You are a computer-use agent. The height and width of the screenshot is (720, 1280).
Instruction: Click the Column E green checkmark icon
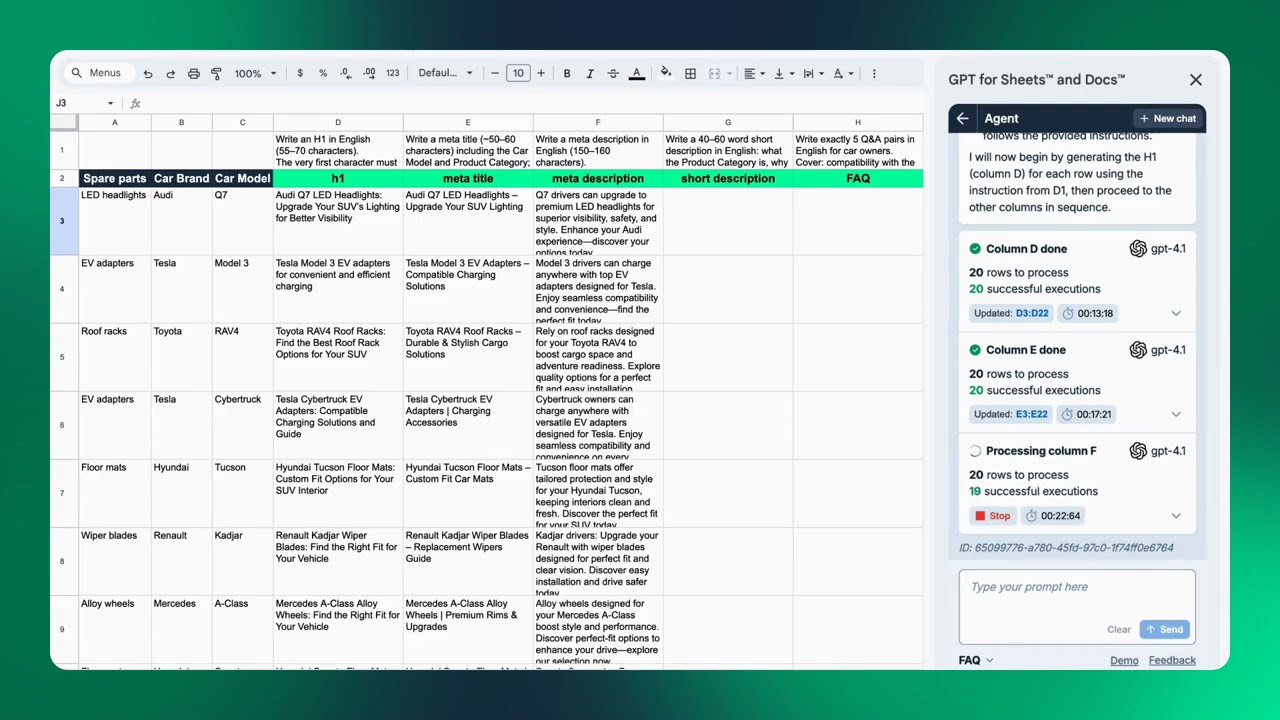[975, 350]
